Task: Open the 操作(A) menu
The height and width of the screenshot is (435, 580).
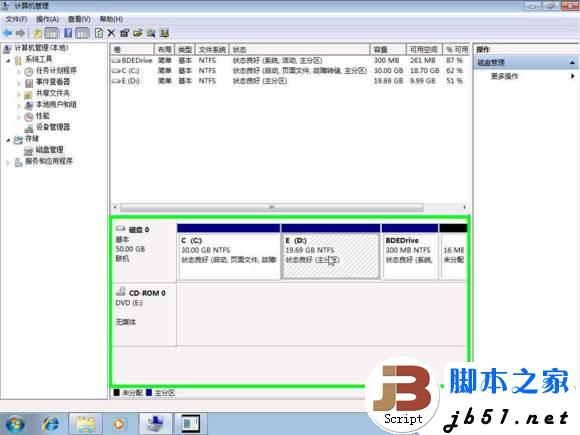Action: [47, 19]
